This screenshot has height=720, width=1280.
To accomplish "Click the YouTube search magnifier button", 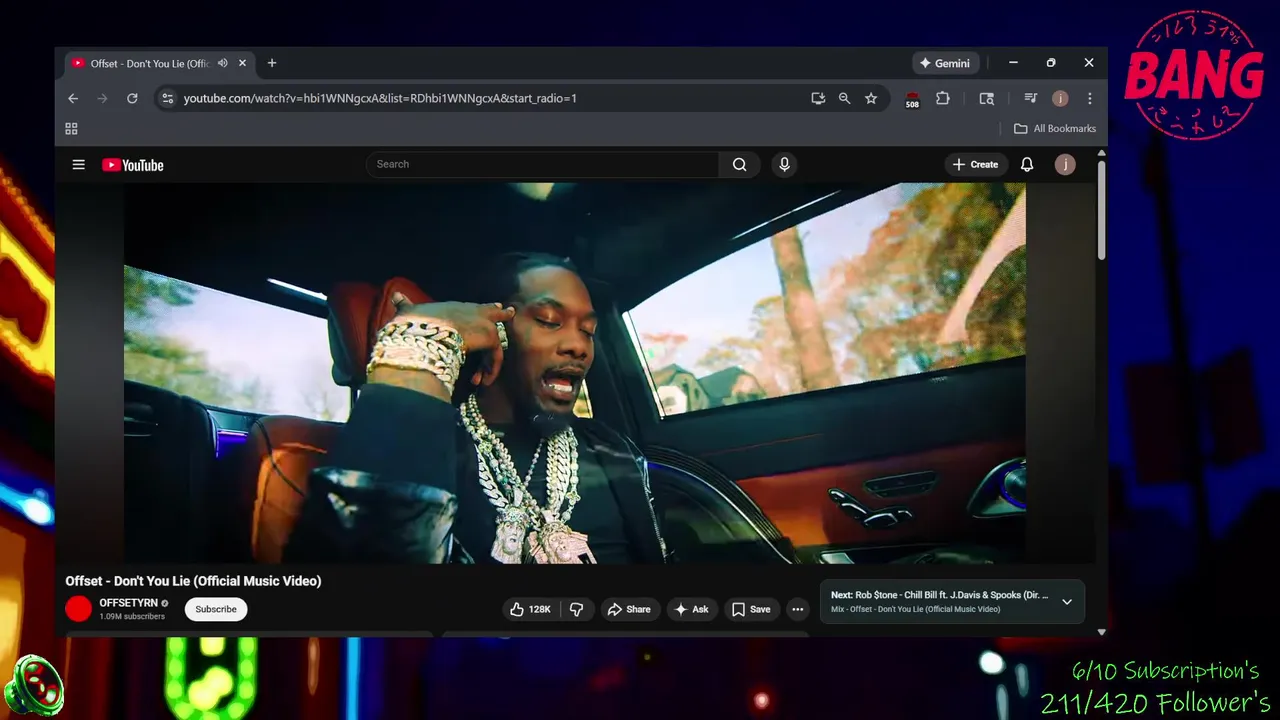I will 740,164.
